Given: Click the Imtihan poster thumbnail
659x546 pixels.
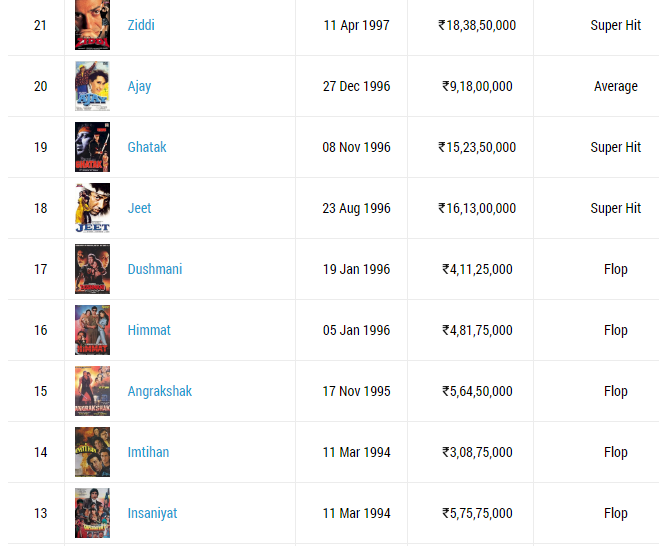Looking at the screenshot, I should pos(92,452).
